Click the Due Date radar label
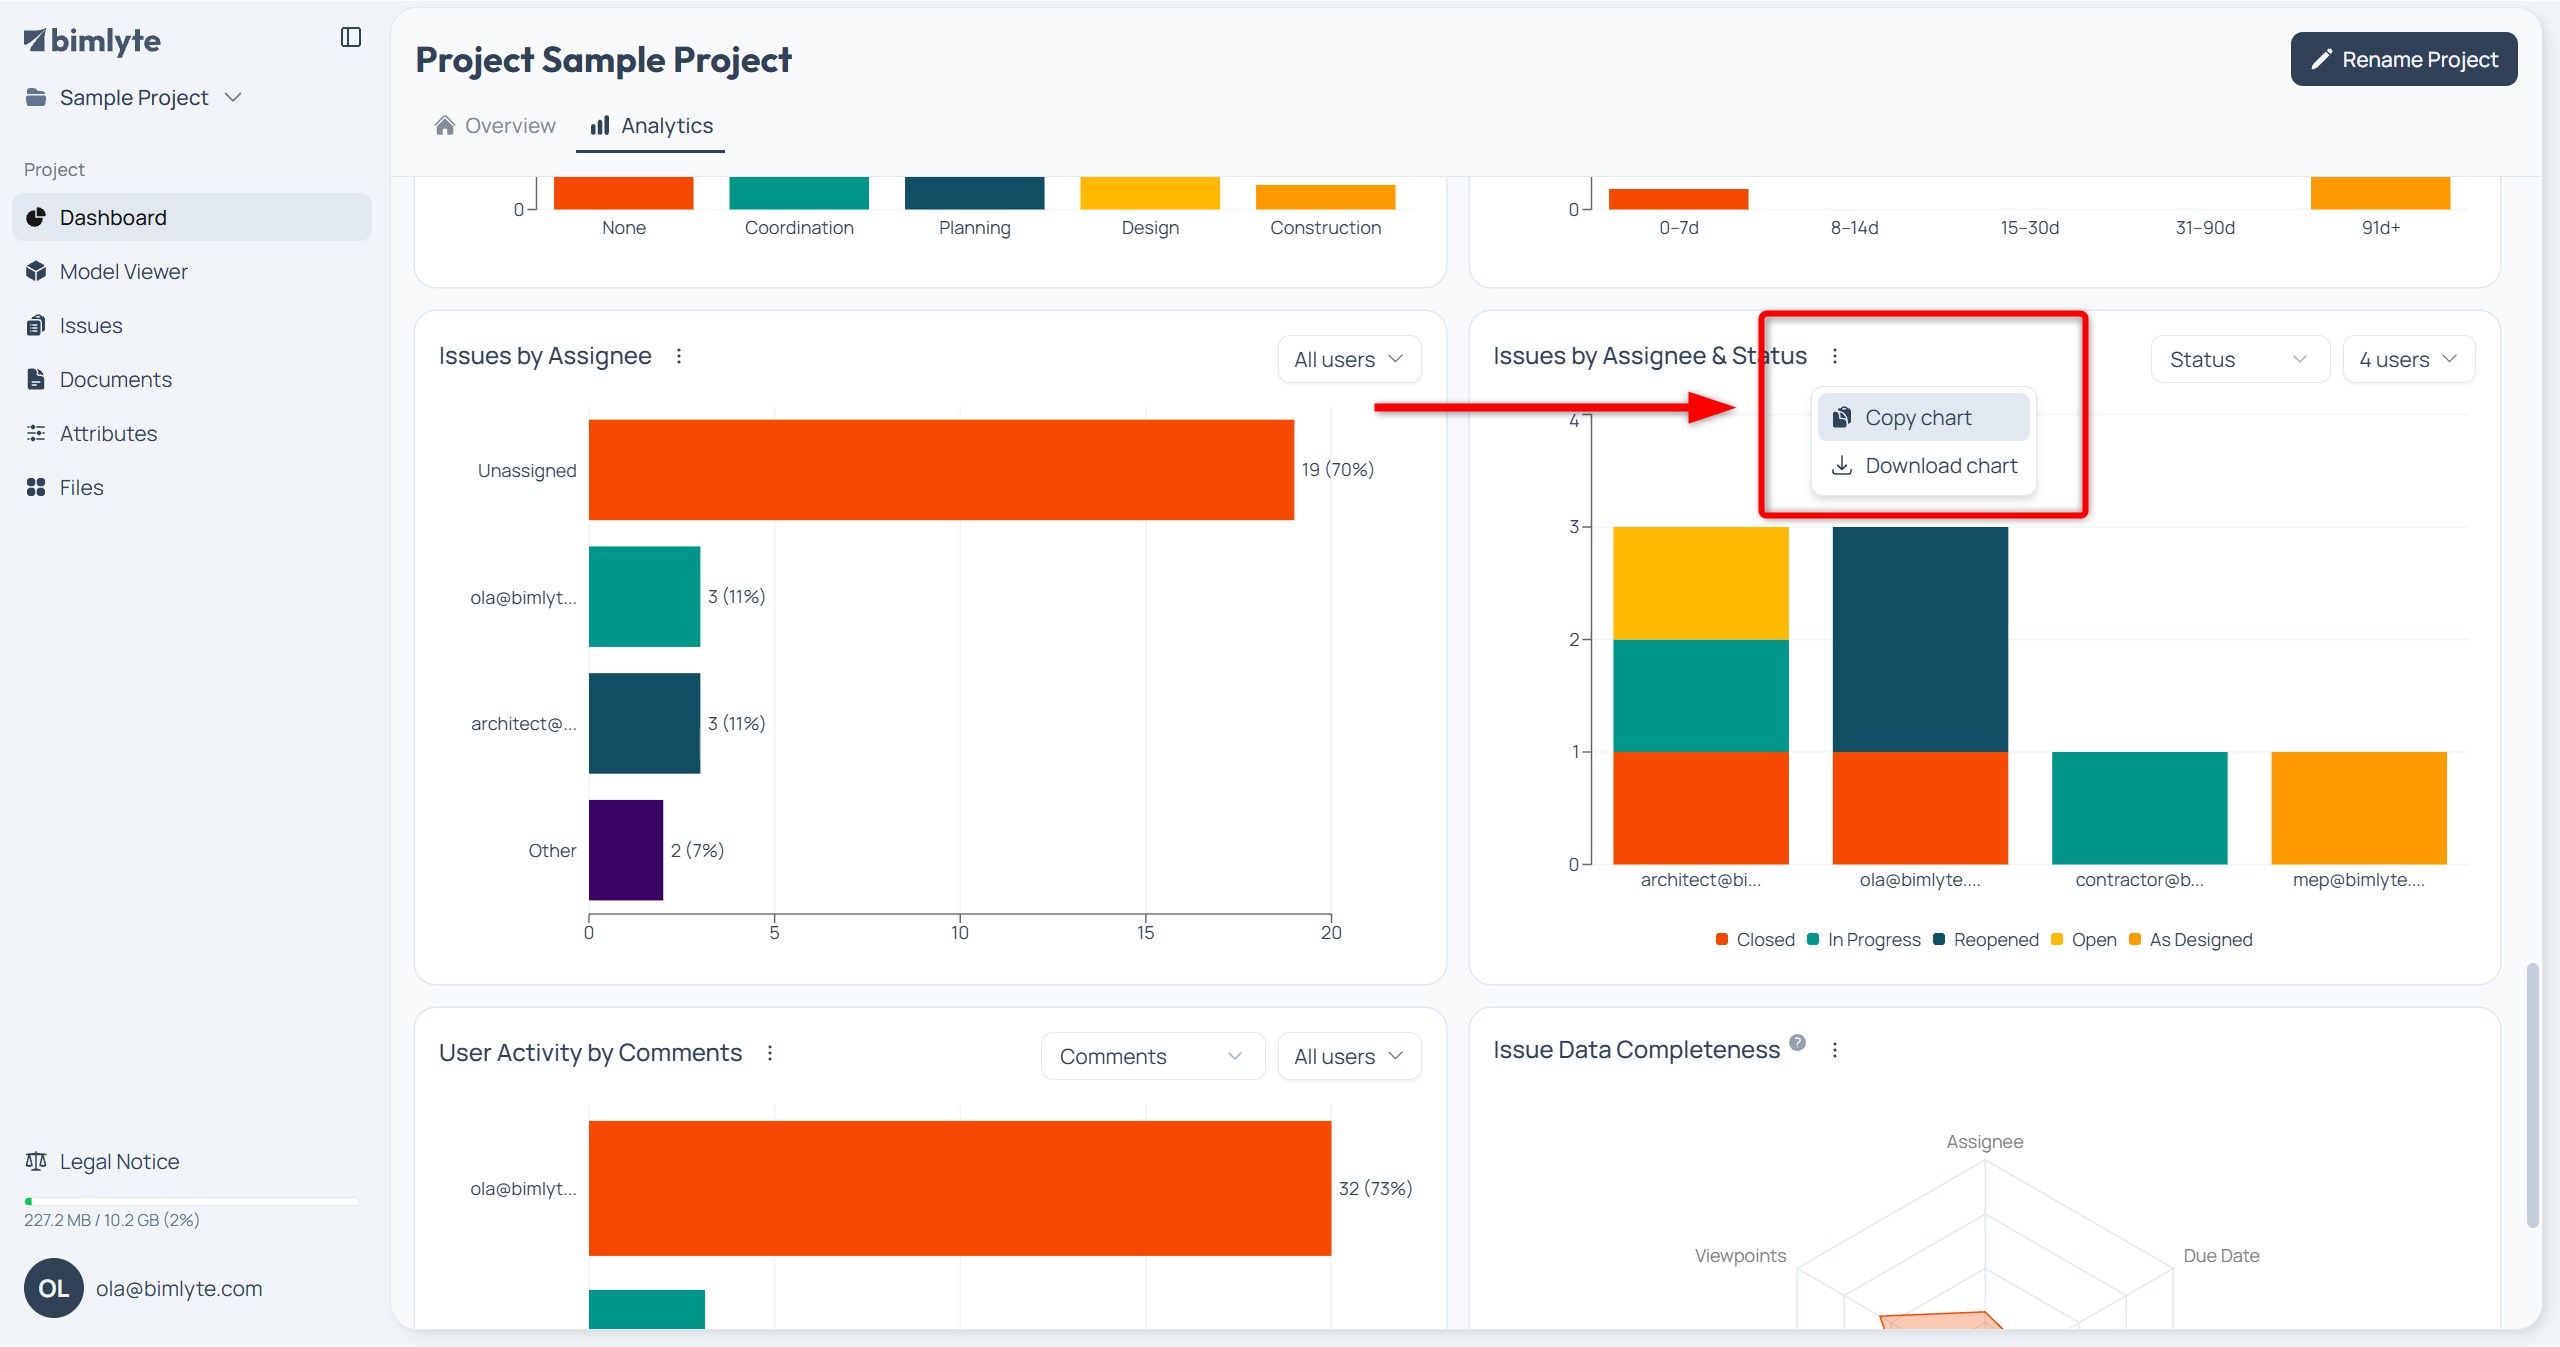Image resolution: width=2560 pixels, height=1347 pixels. click(x=2221, y=1255)
